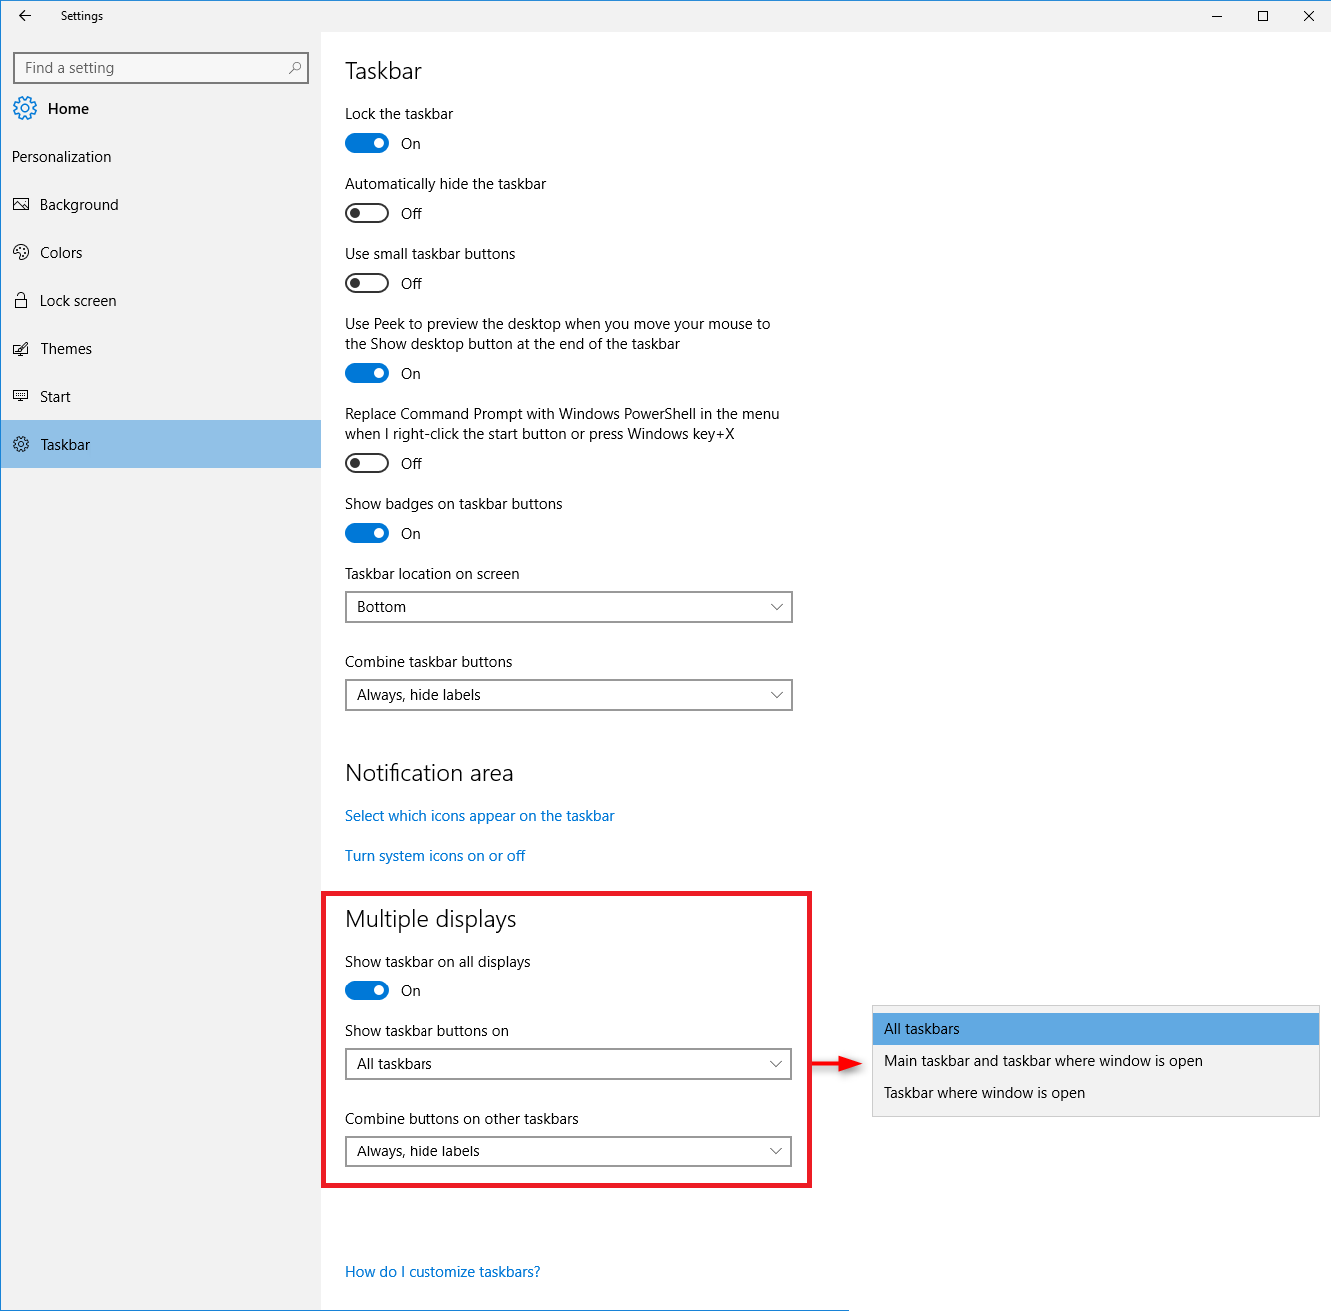Open the Combine buttons on other taskbars dropdown
The height and width of the screenshot is (1313, 1331).
(x=568, y=1151)
